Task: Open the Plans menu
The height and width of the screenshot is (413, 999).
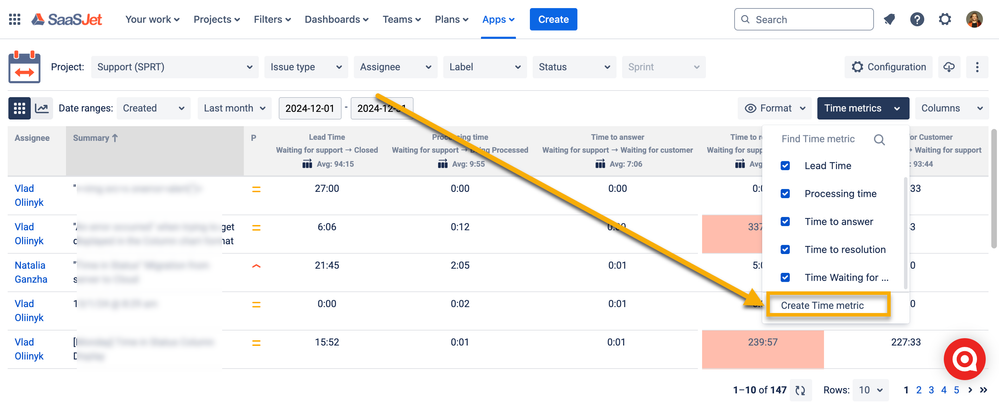Action: 452,20
